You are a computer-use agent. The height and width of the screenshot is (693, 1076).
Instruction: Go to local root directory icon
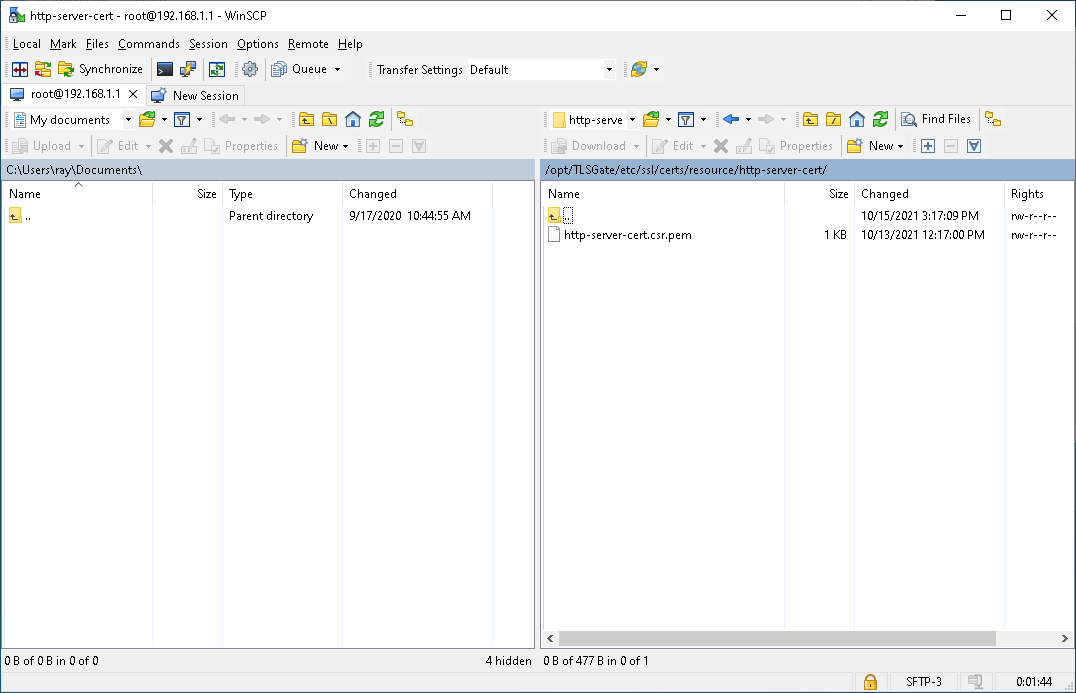pos(329,119)
